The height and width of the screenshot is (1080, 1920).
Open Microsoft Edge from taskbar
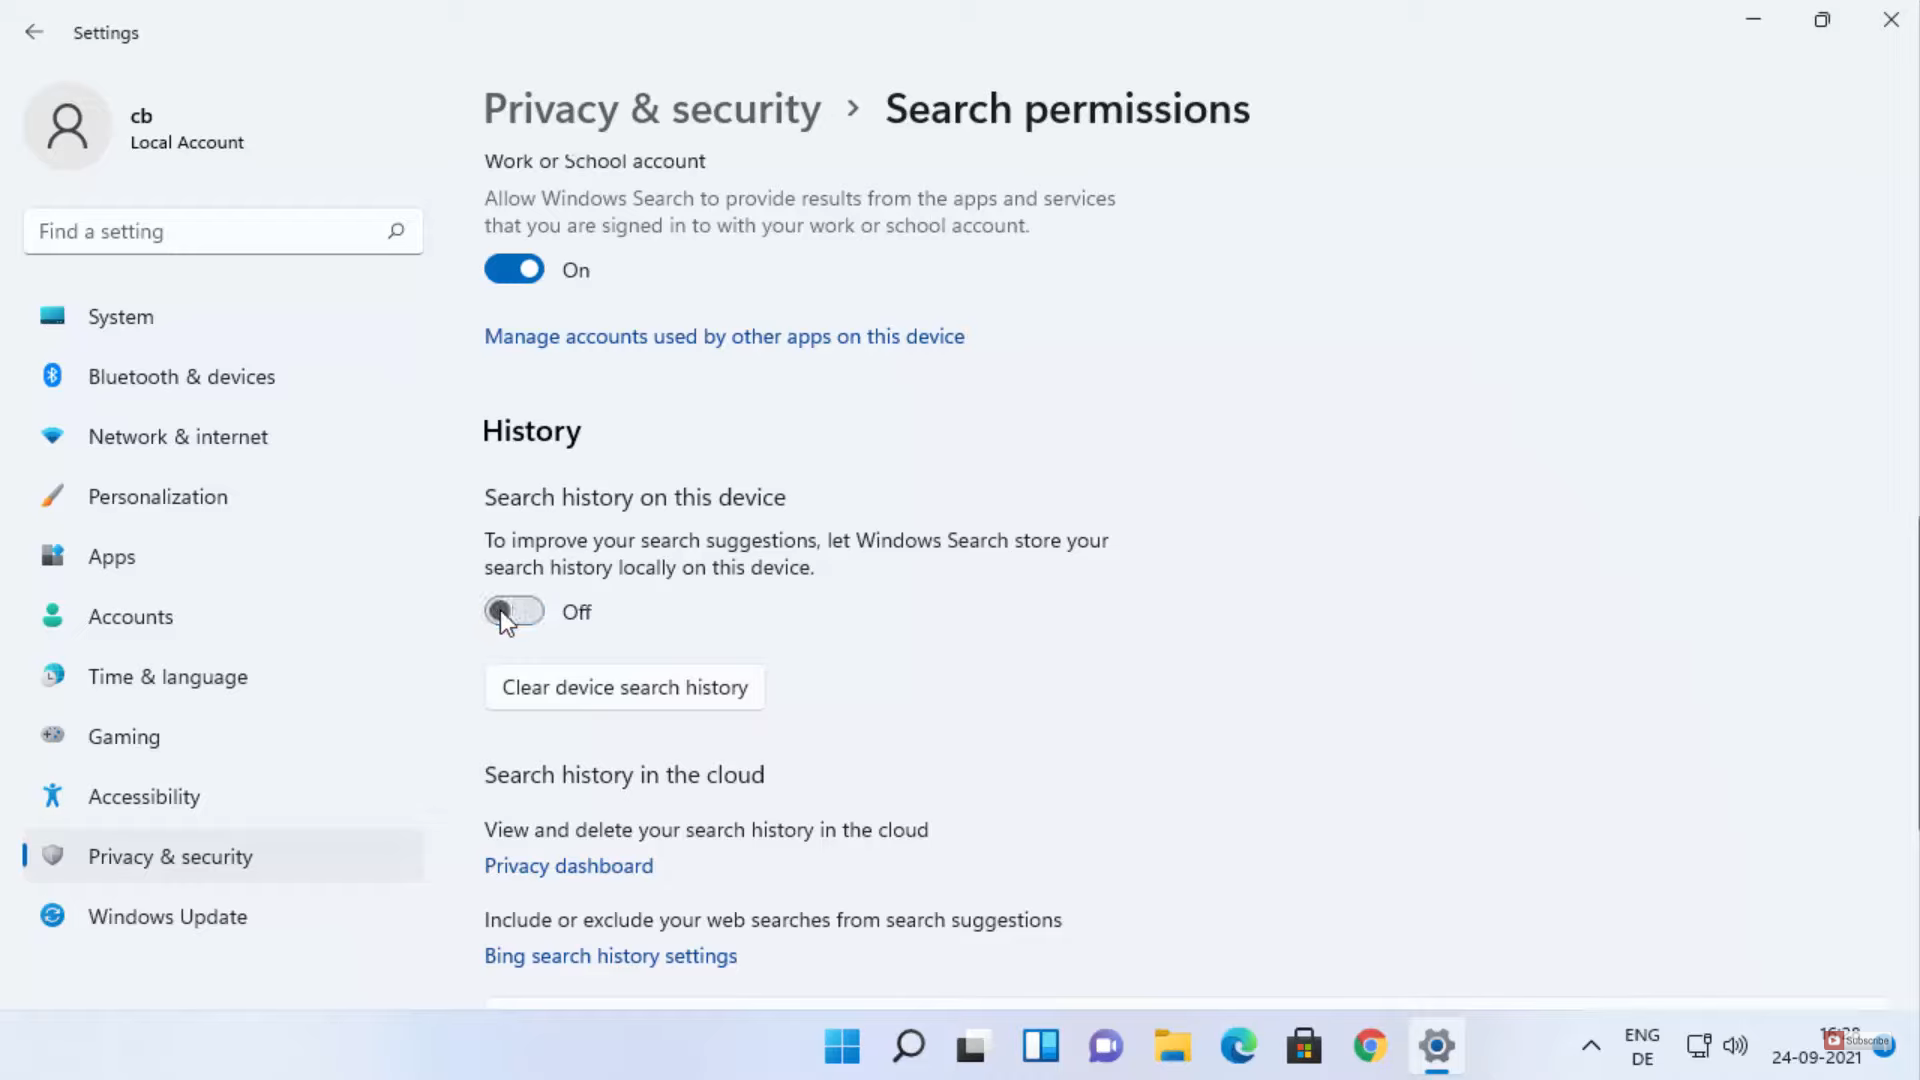pyautogui.click(x=1238, y=1046)
